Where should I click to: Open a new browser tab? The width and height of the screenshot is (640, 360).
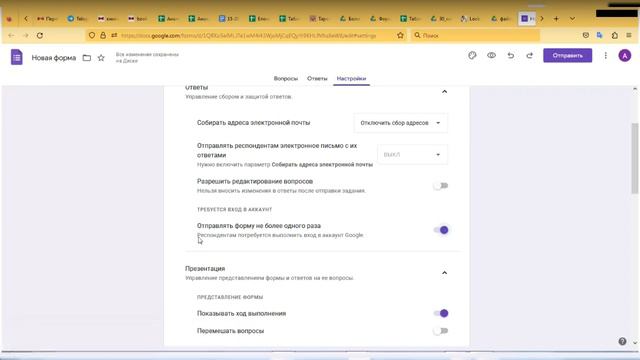click(x=556, y=19)
